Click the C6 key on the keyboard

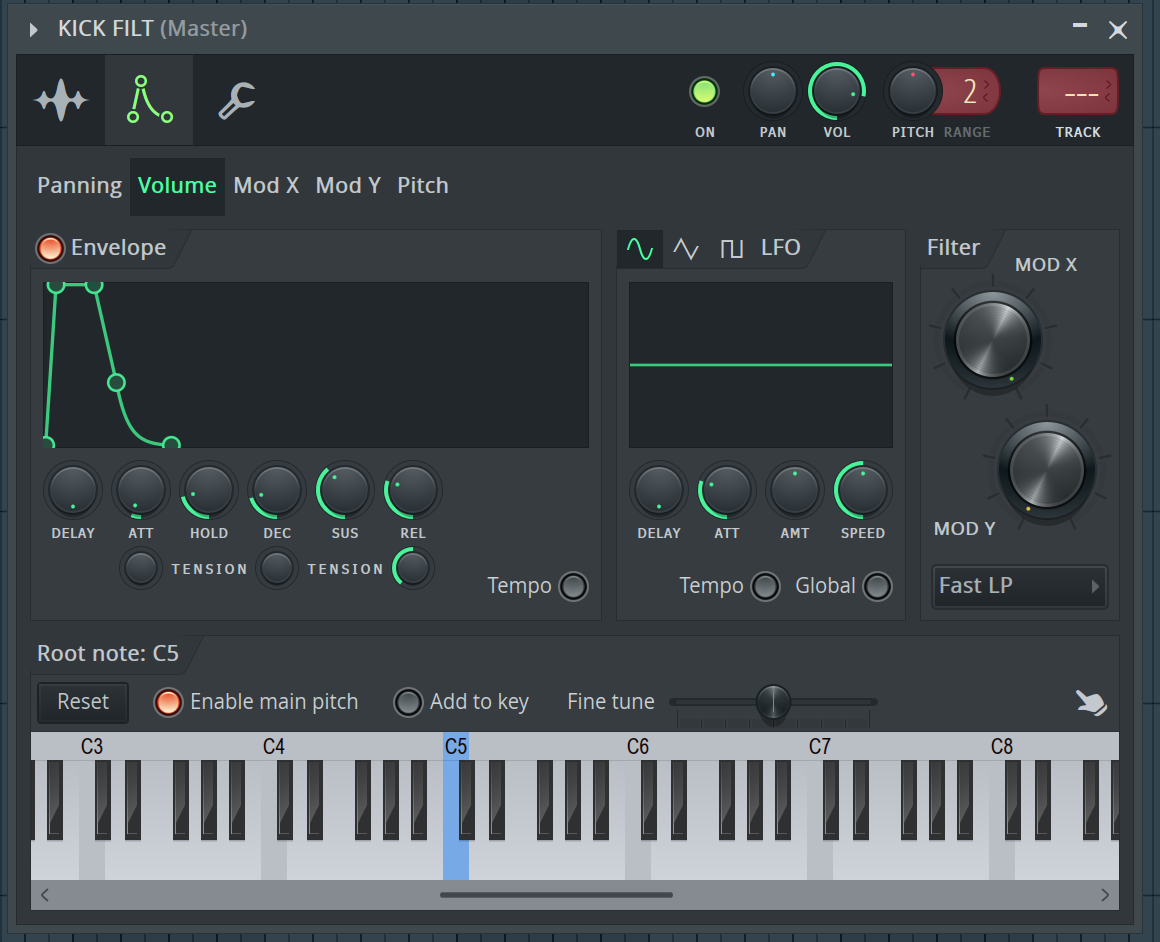point(638,858)
